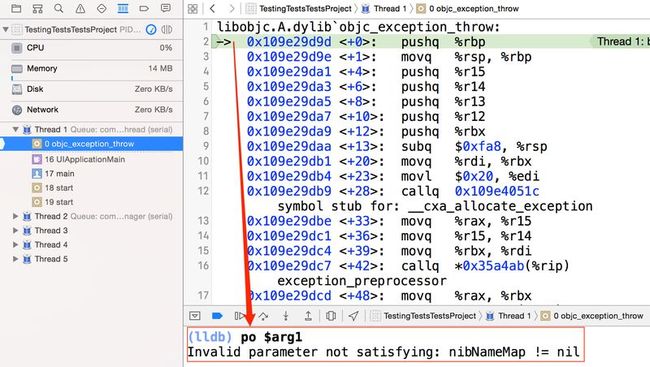Click the process view options icon
This screenshot has height=367, width=650.
click(167, 29)
